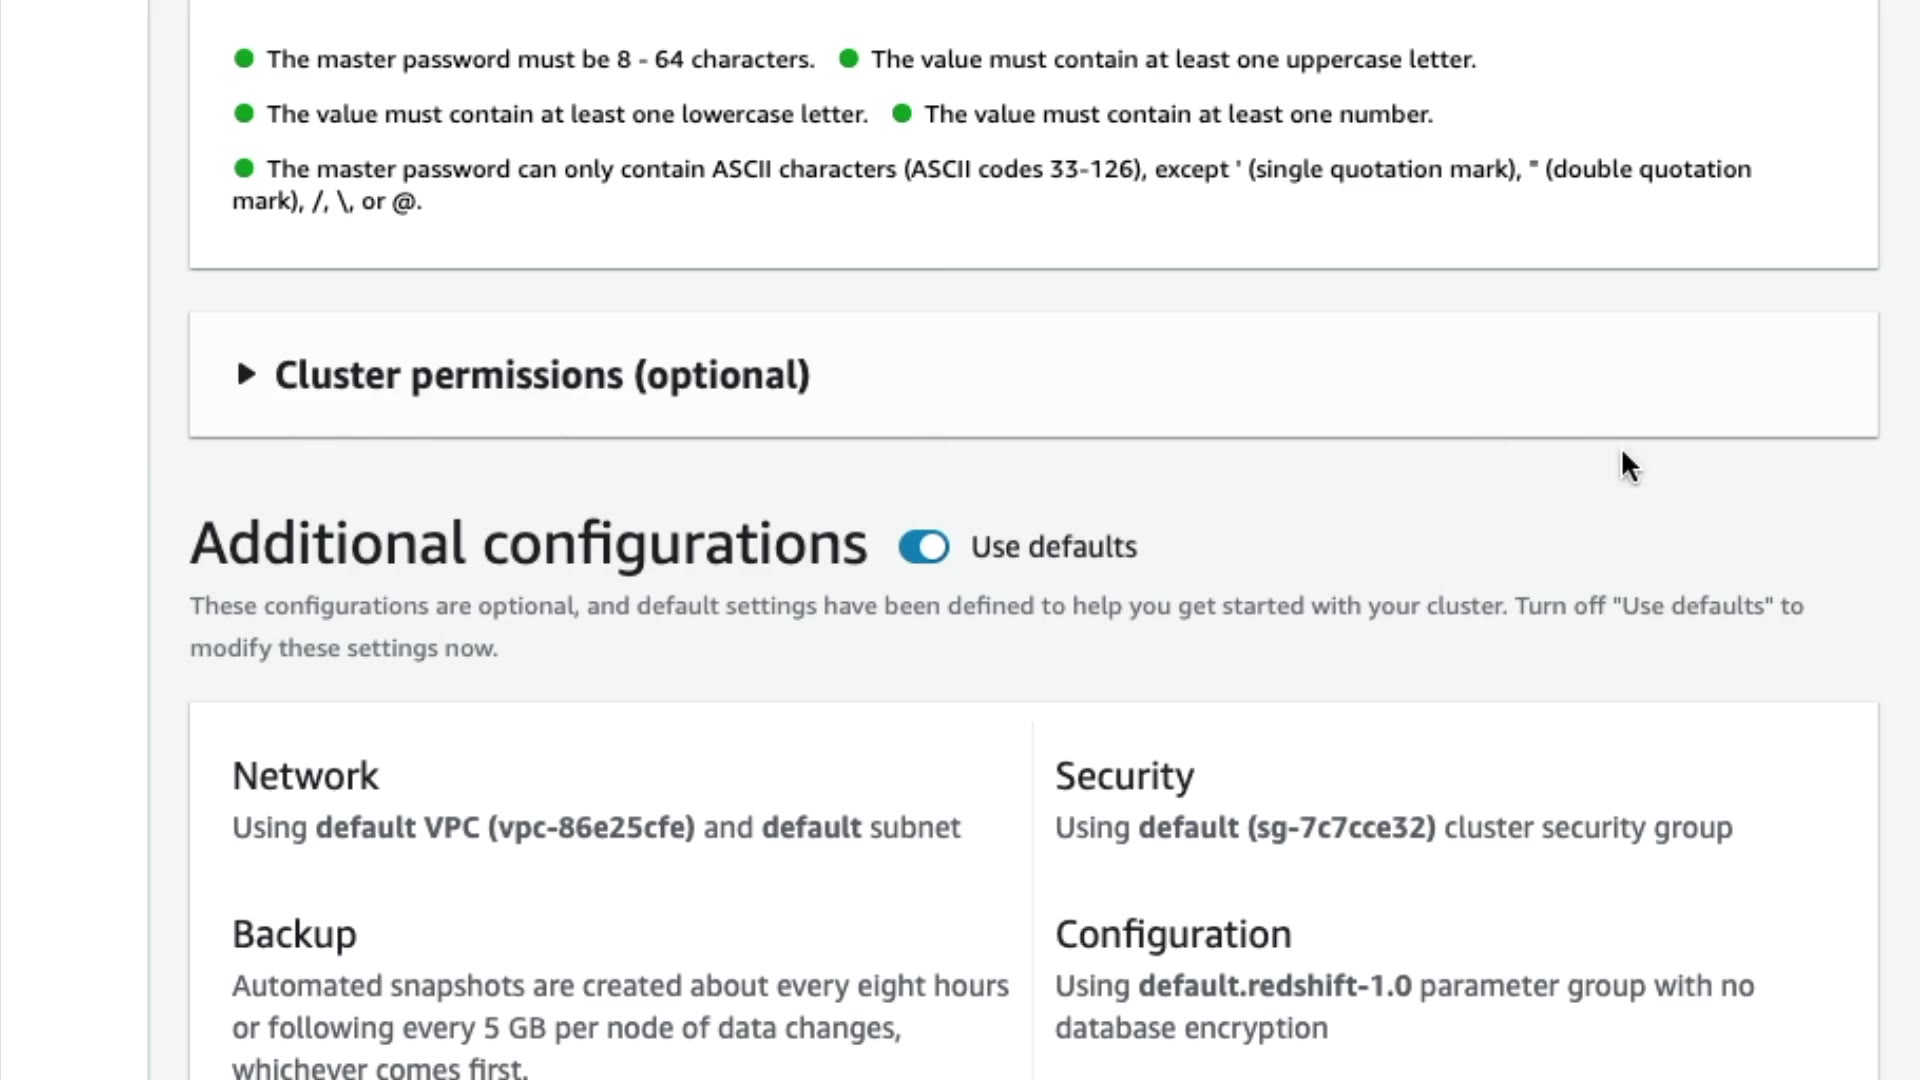1920x1080 pixels.
Task: Click the "at least one uppercase letter" rule text
Action: click(x=1173, y=59)
